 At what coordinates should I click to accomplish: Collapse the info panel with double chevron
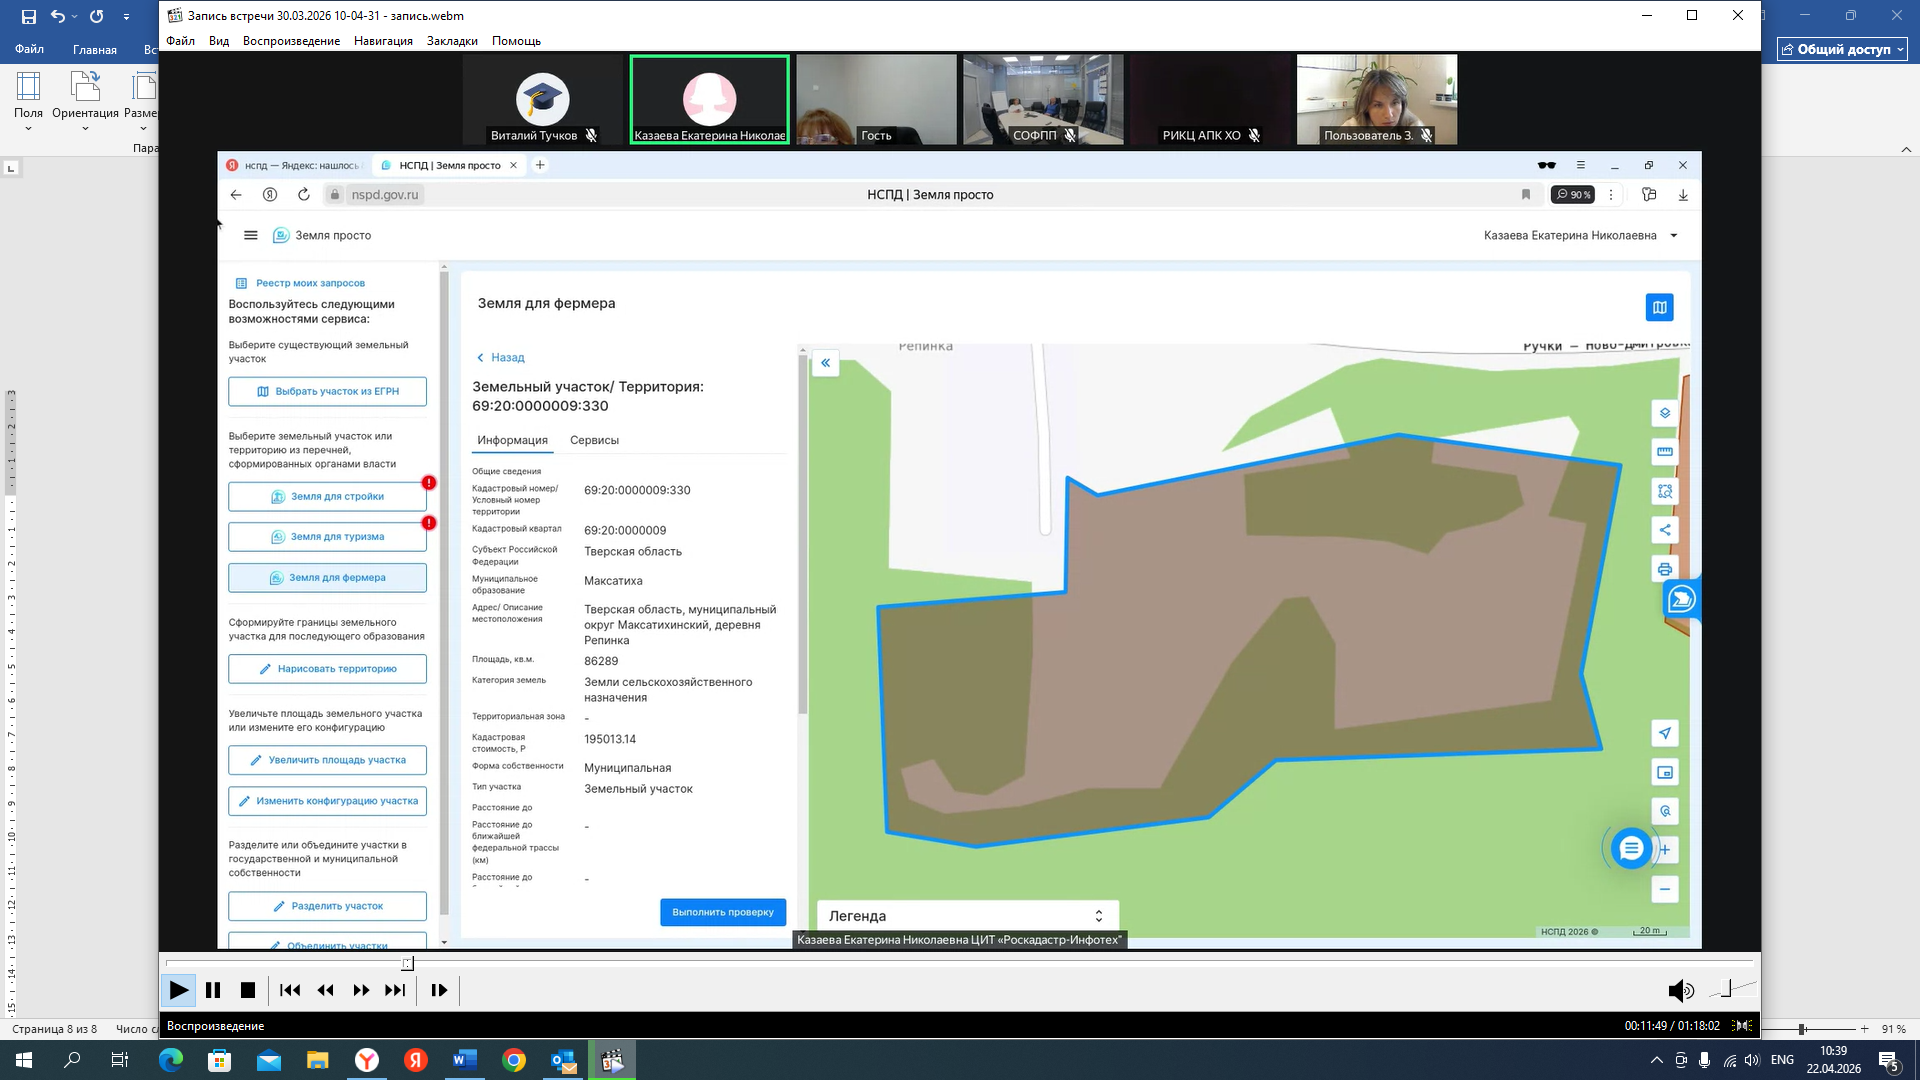[x=825, y=363]
